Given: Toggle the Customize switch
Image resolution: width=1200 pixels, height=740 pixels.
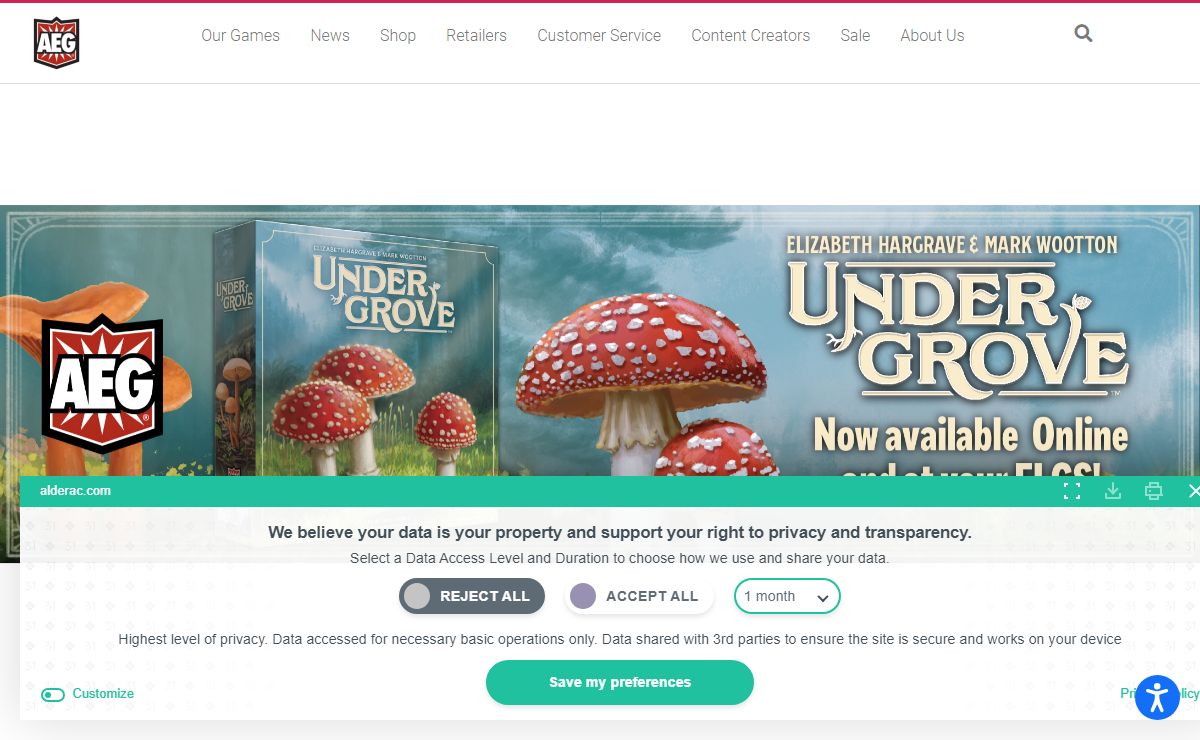Looking at the screenshot, I should point(53,694).
